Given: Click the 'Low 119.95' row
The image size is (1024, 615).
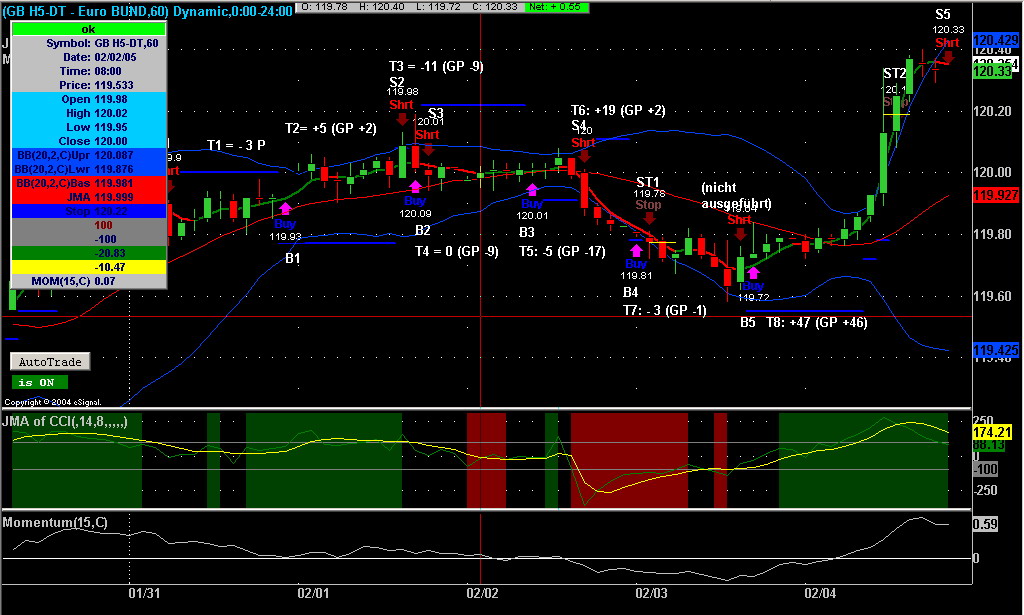Looking at the screenshot, I should click(89, 127).
